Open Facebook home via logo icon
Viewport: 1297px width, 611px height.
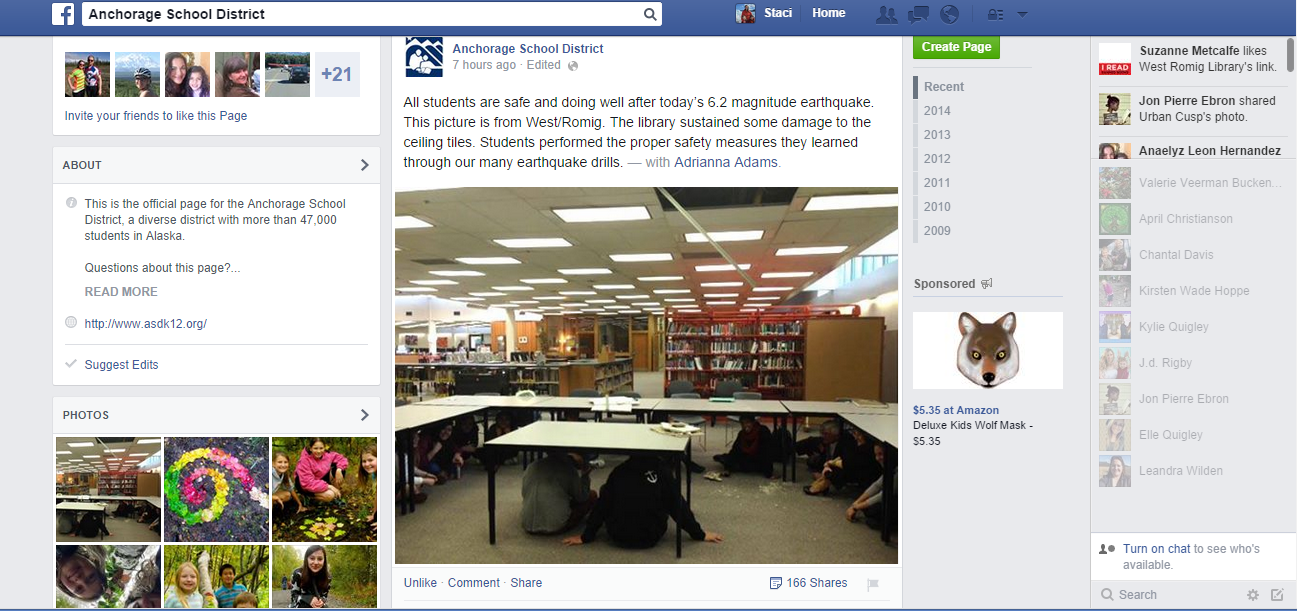pyautogui.click(x=63, y=14)
